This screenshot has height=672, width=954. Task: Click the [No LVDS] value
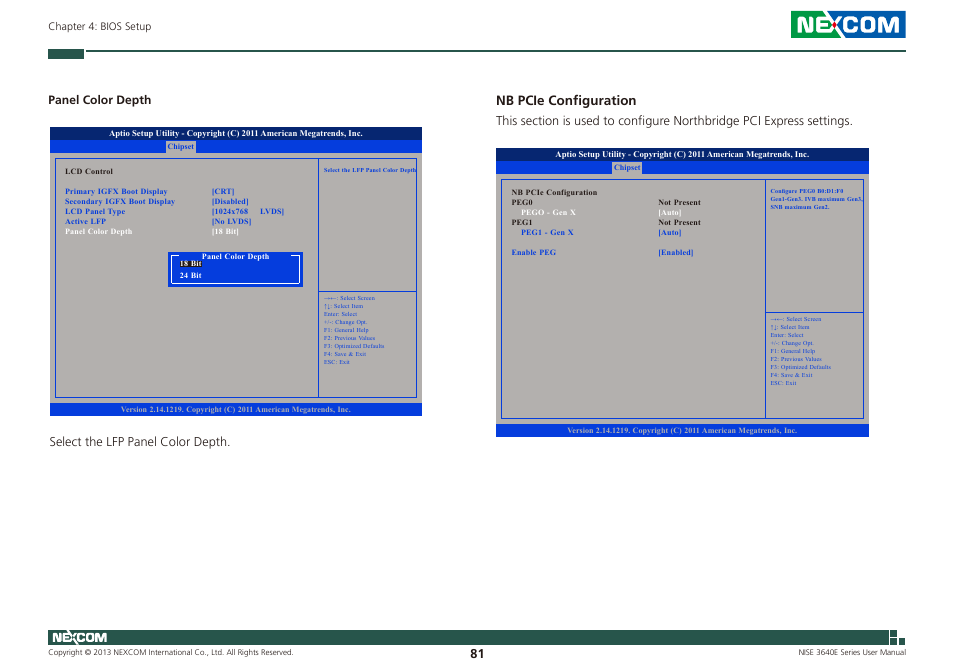tap(231, 221)
